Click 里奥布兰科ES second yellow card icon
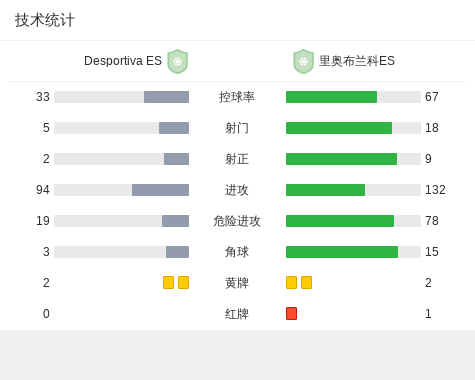Image resolution: width=475 pixels, height=380 pixels. pyautogui.click(x=306, y=282)
